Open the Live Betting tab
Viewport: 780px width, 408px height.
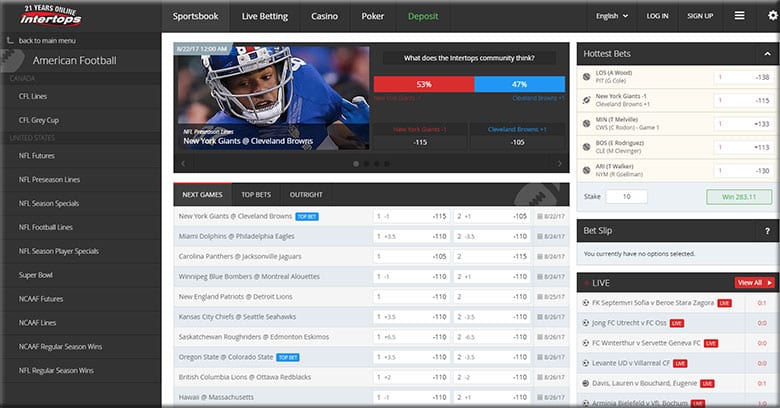[265, 16]
